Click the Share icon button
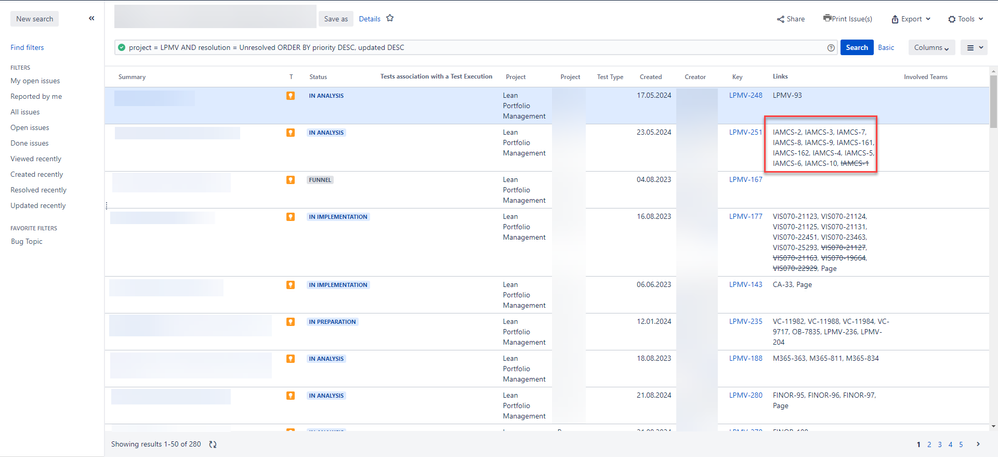 791,19
